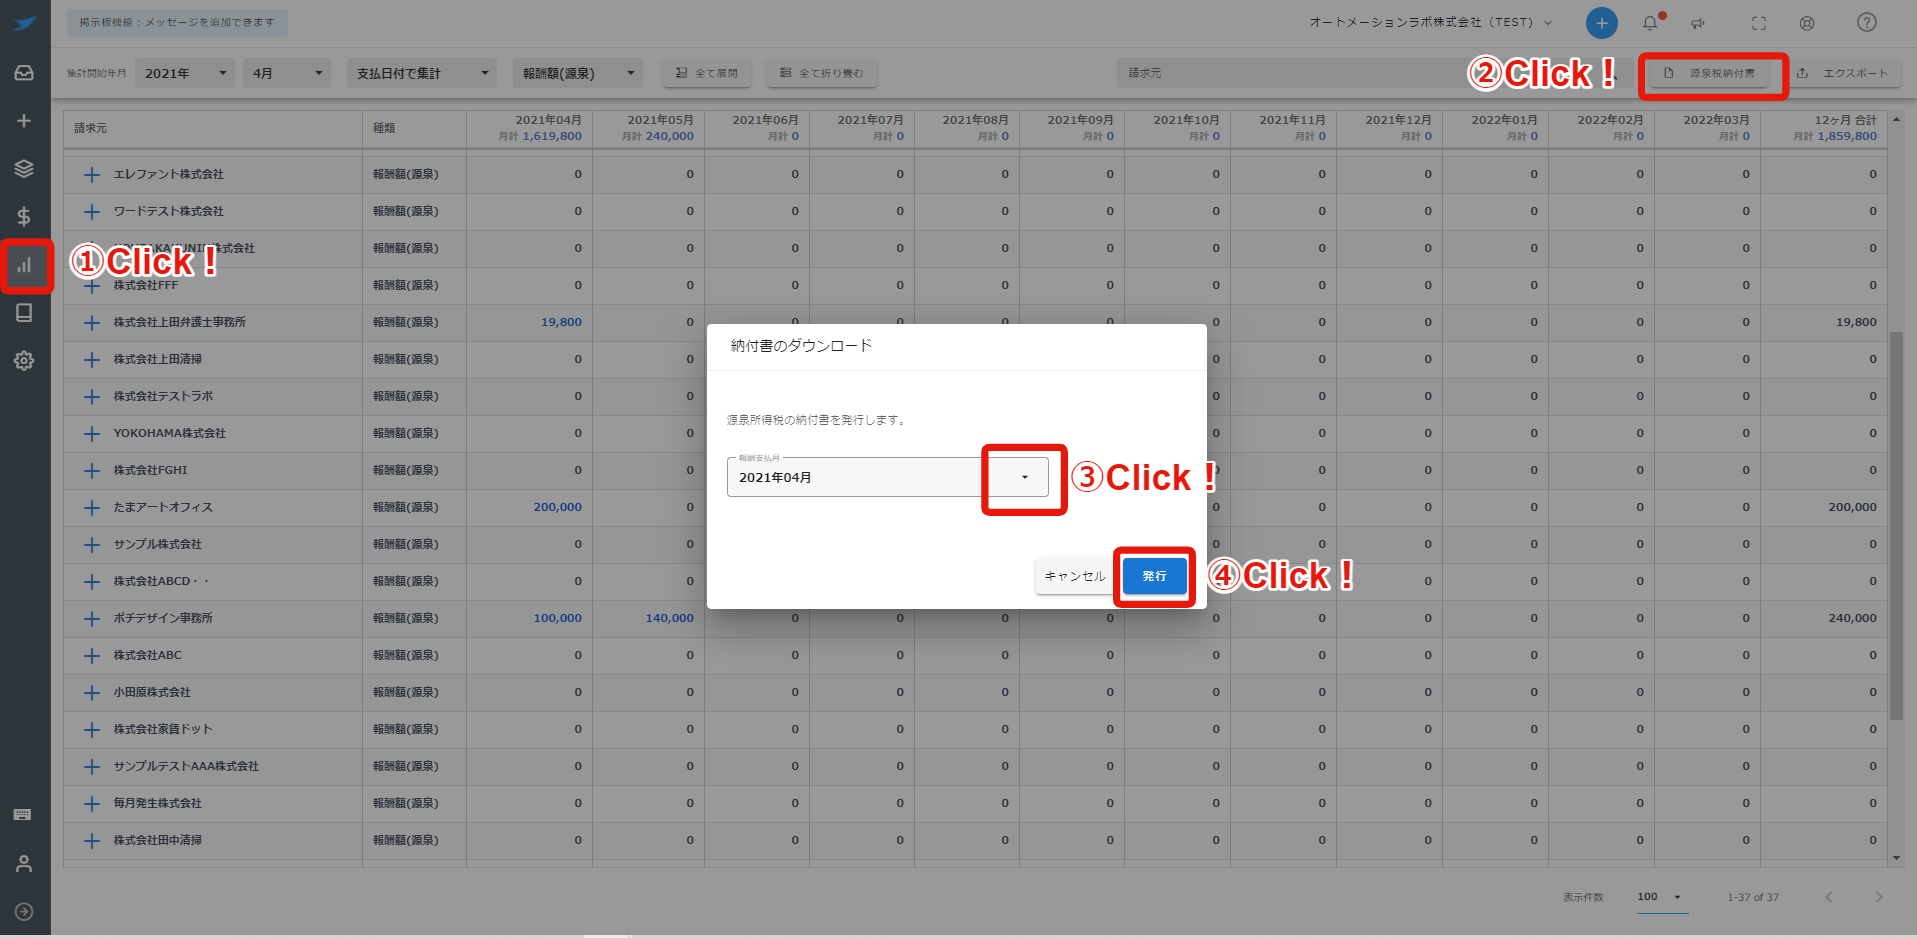The image size is (1917, 938).
Task: Click the 源泉税納付書 button
Action: (1708, 73)
